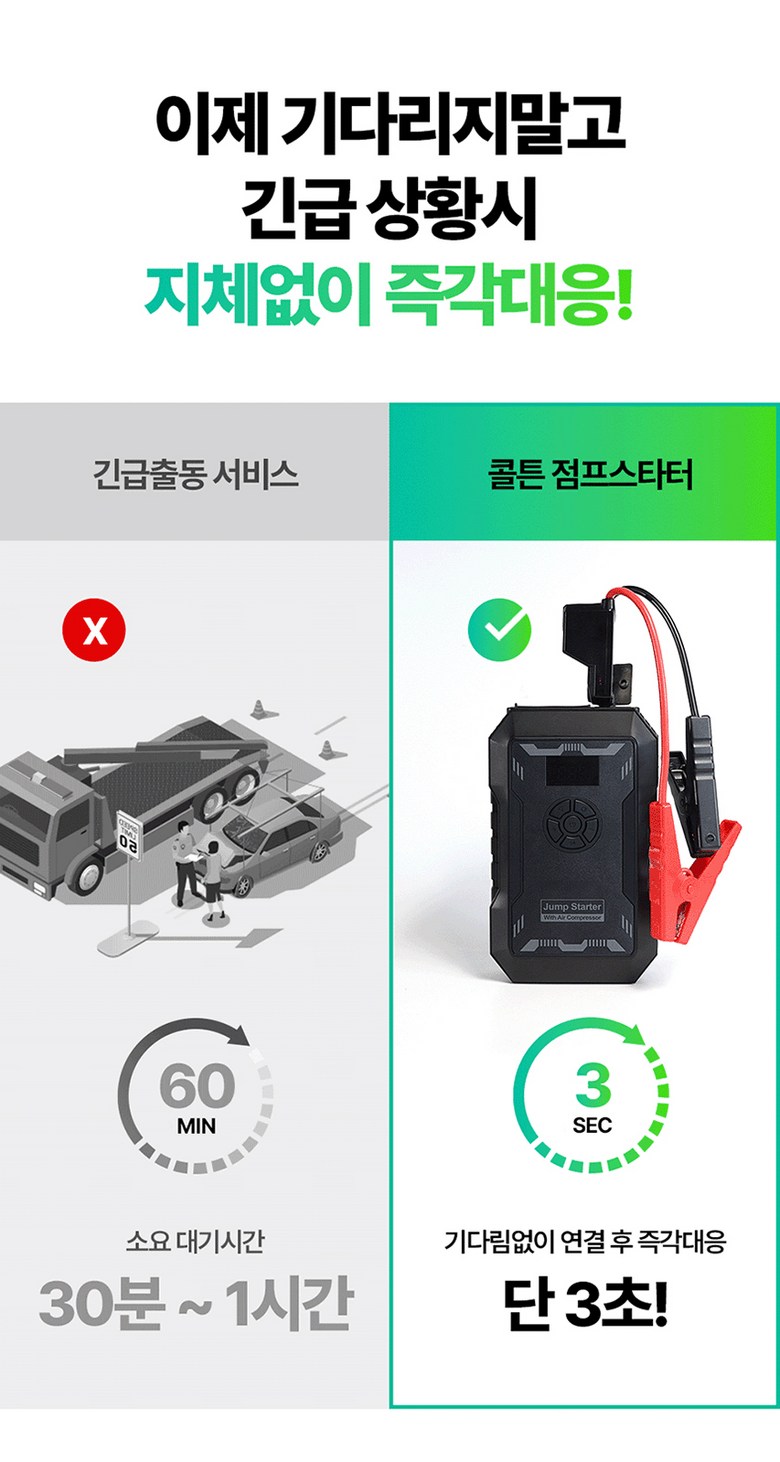This screenshot has width=780, height=1462.
Task: Select the 긴급출동 서비스 column header
Action: pos(195,473)
